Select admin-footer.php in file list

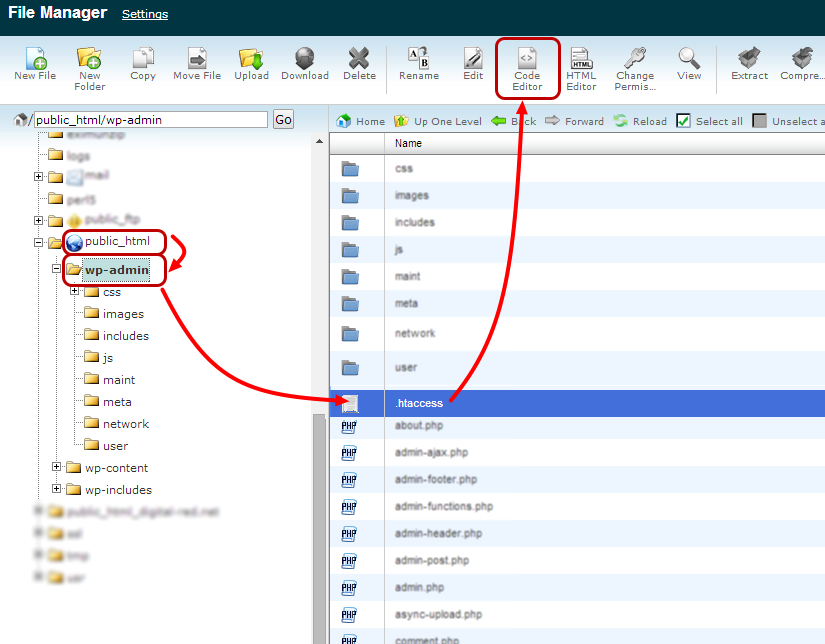pyautogui.click(x=436, y=480)
